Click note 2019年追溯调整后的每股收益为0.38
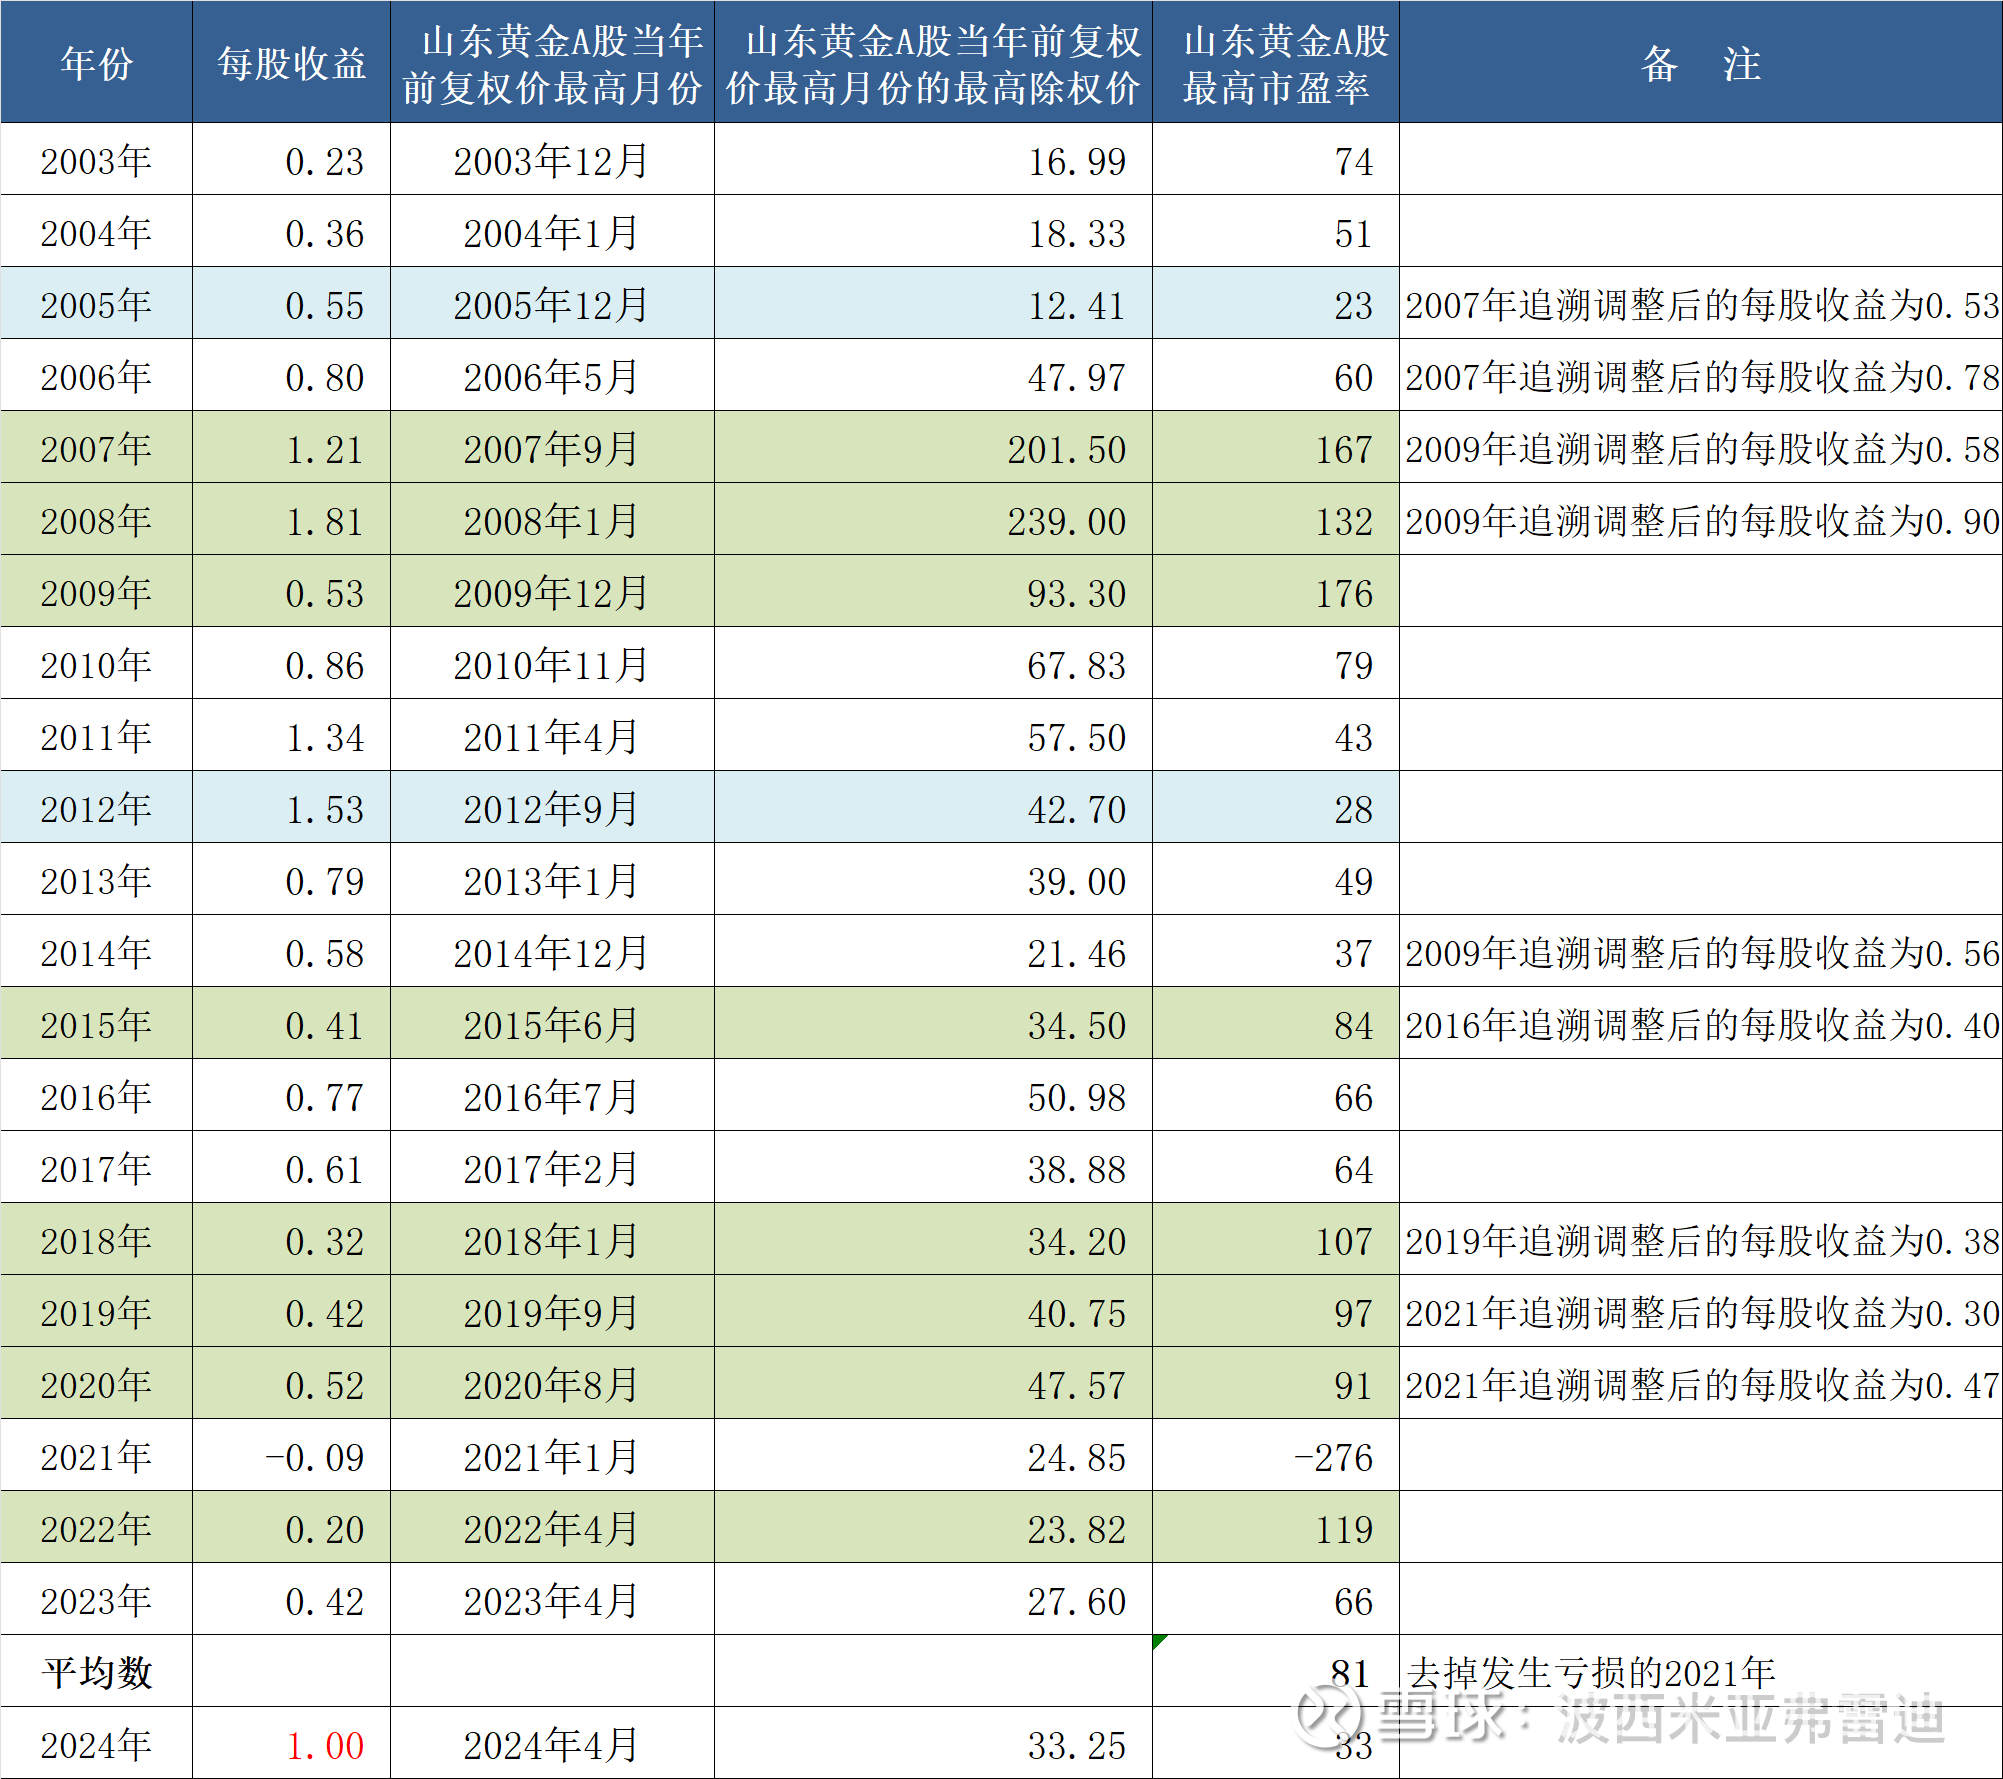Viewport: 2003px width, 1779px height. point(1702,1241)
